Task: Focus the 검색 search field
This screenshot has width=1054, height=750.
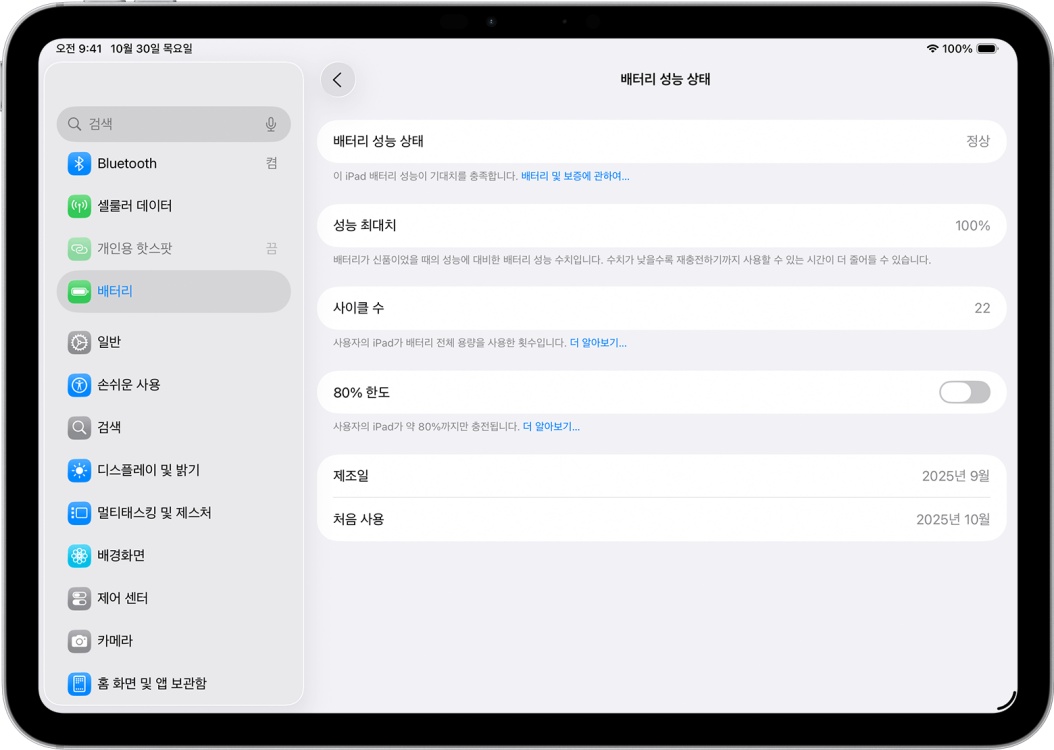Action: pos(173,124)
